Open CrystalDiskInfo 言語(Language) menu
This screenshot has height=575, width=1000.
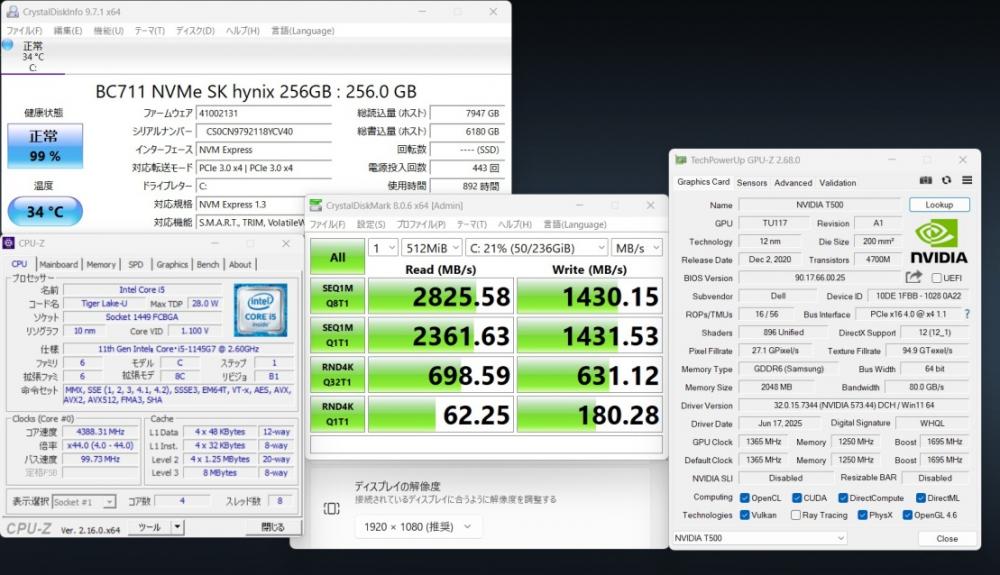302,31
